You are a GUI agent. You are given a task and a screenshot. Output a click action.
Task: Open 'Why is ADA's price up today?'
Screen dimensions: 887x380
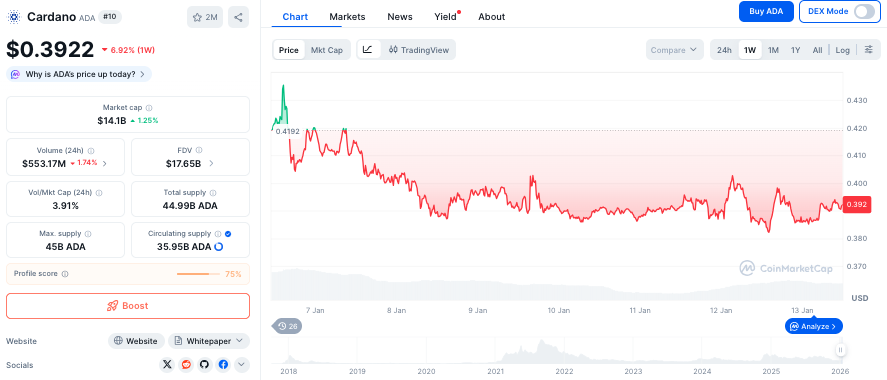tap(79, 74)
